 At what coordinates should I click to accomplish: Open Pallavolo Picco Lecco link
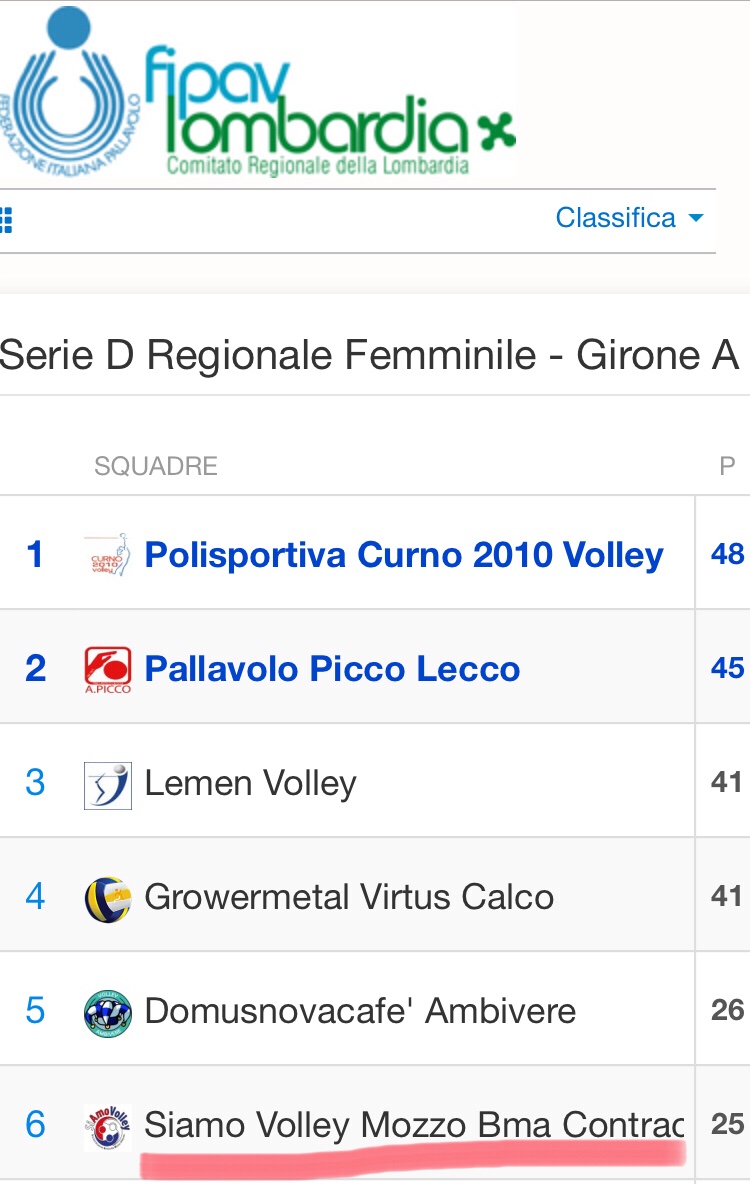[332, 669]
